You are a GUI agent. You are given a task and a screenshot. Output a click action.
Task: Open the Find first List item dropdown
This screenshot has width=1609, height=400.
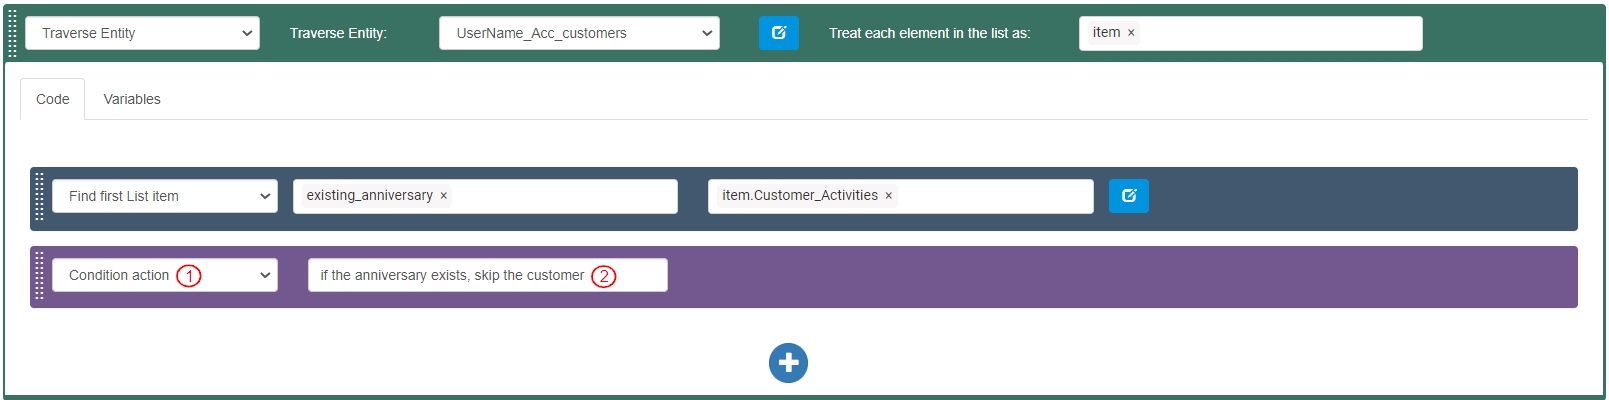[164, 196]
